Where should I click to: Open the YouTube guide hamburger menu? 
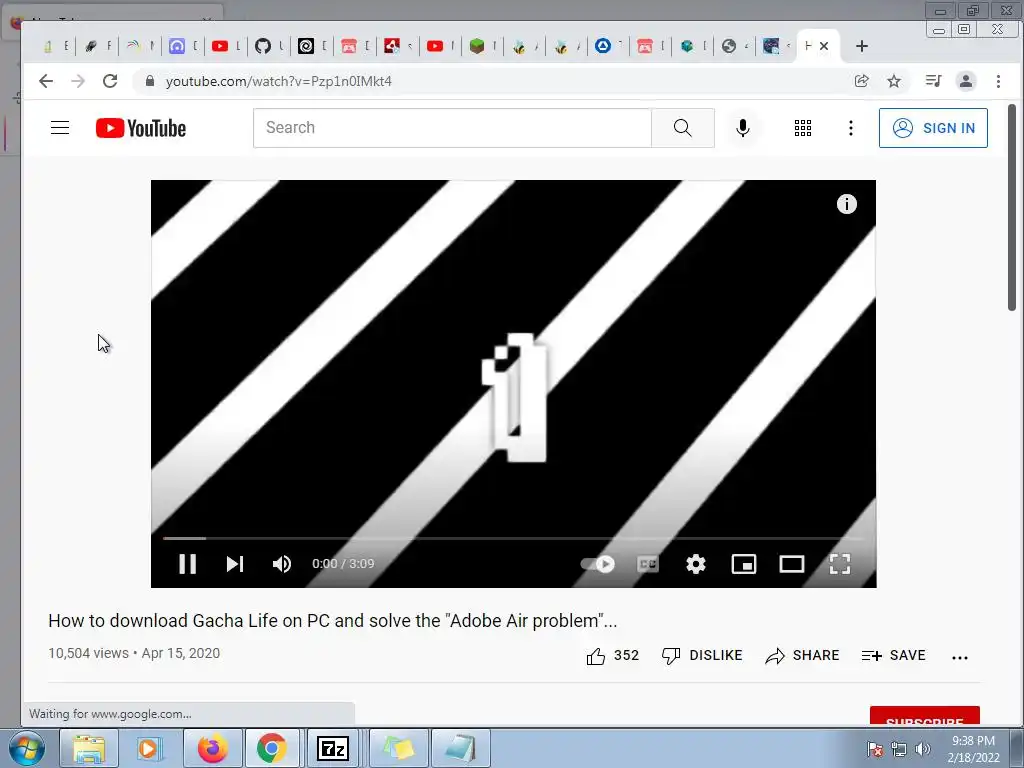pyautogui.click(x=60, y=127)
